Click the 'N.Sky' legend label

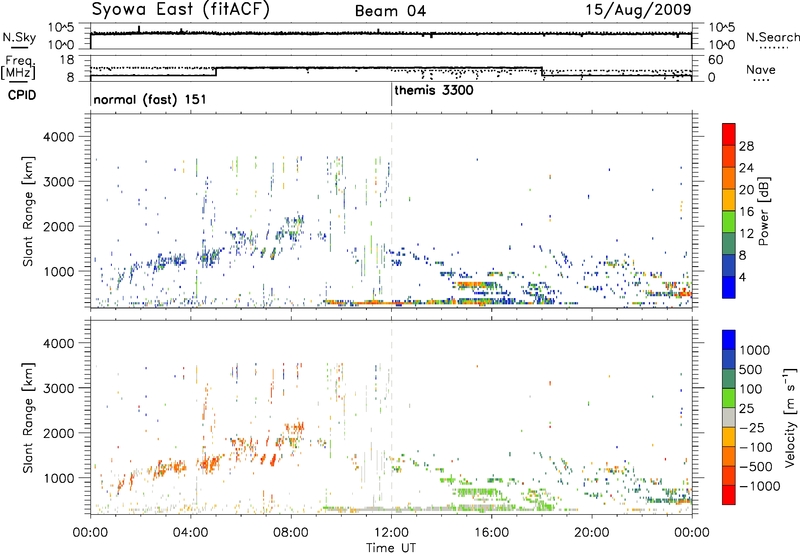point(19,37)
